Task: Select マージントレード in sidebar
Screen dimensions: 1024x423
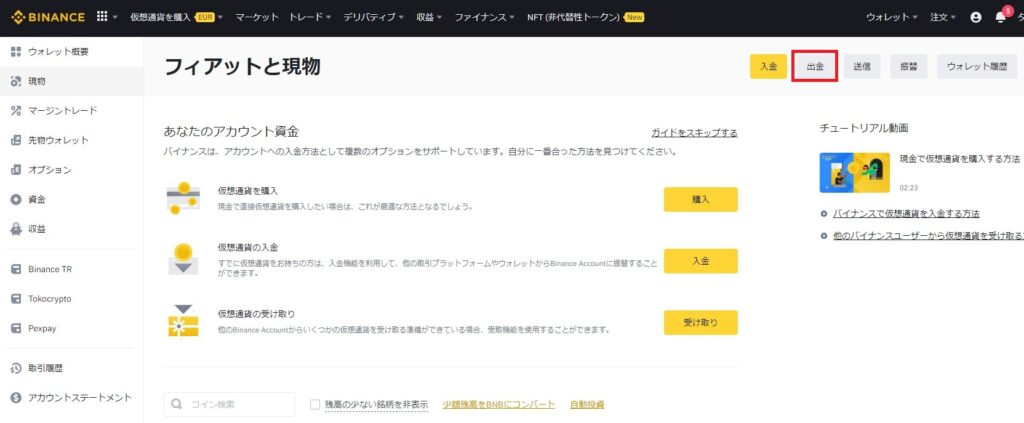Action: pos(63,111)
